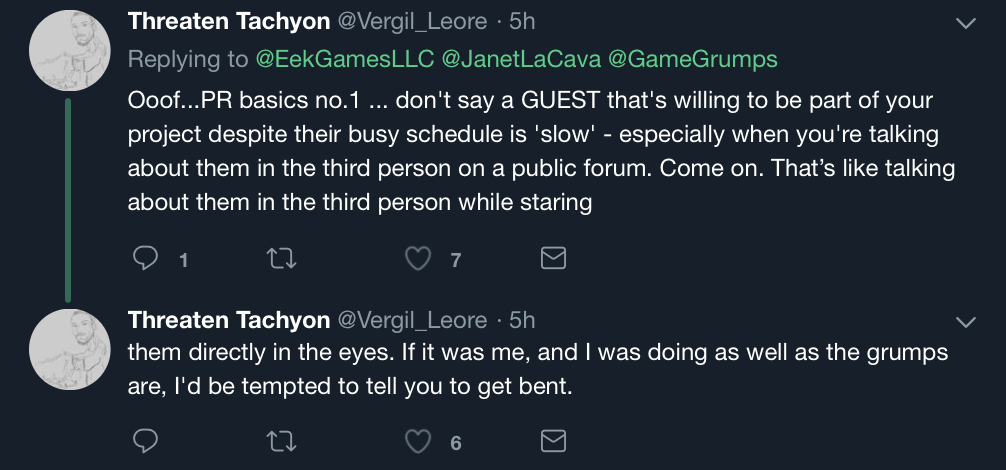
Task: Reply to the second tweet via comment icon
Action: tap(146, 441)
